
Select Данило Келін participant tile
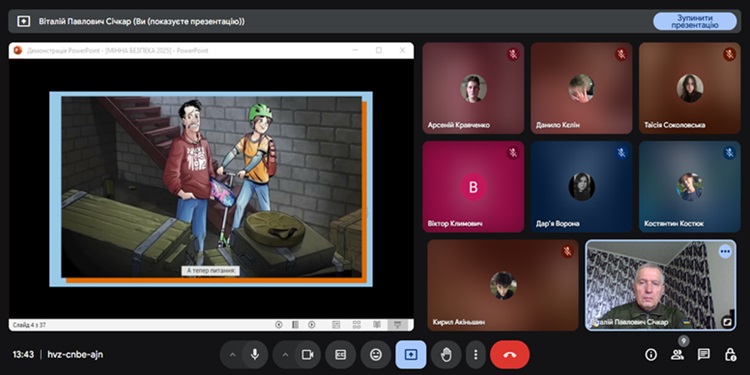coord(581,88)
